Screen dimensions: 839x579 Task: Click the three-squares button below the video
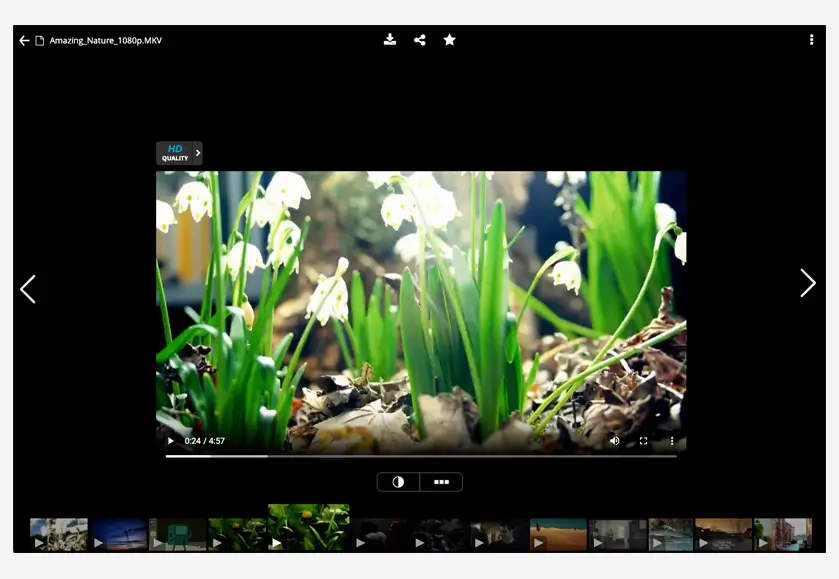click(441, 482)
